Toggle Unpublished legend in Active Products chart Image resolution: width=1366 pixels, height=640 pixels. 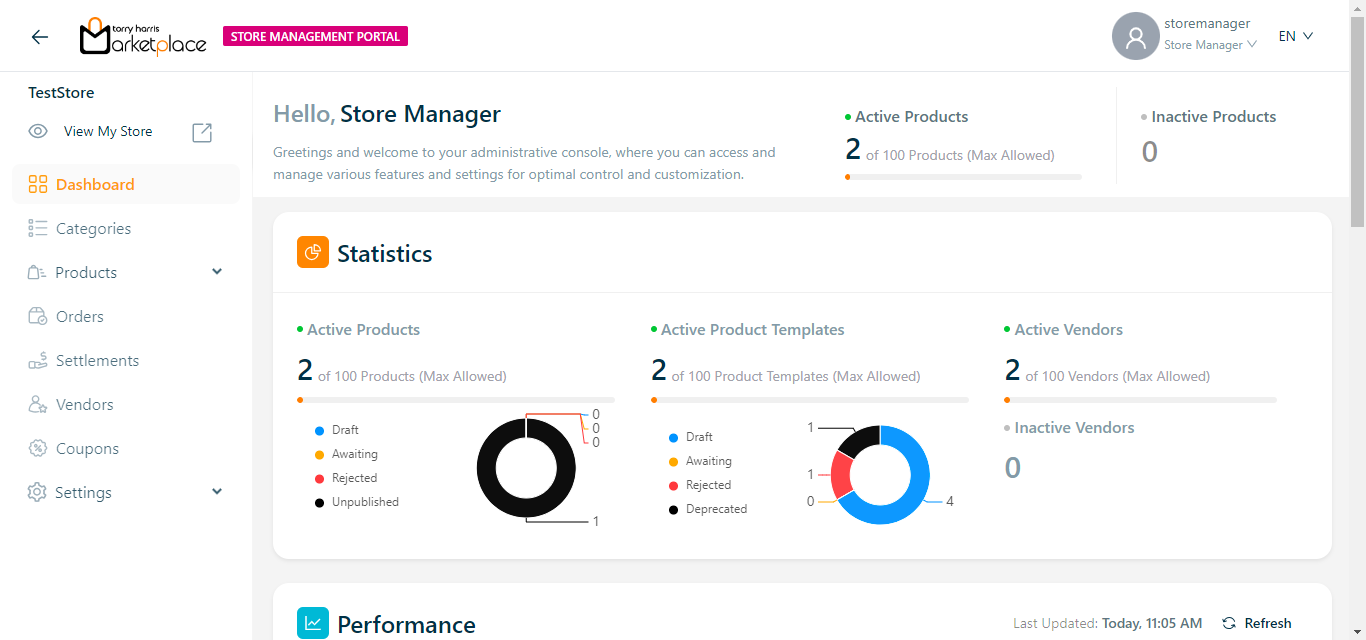pyautogui.click(x=364, y=502)
